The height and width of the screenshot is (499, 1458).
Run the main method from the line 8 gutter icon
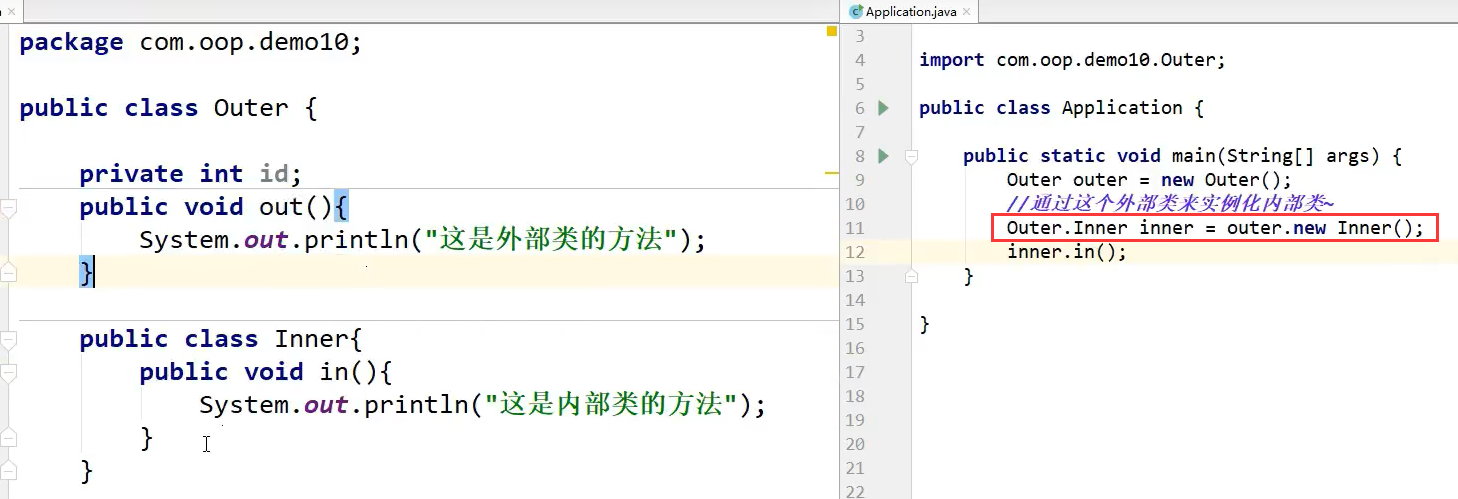883,156
